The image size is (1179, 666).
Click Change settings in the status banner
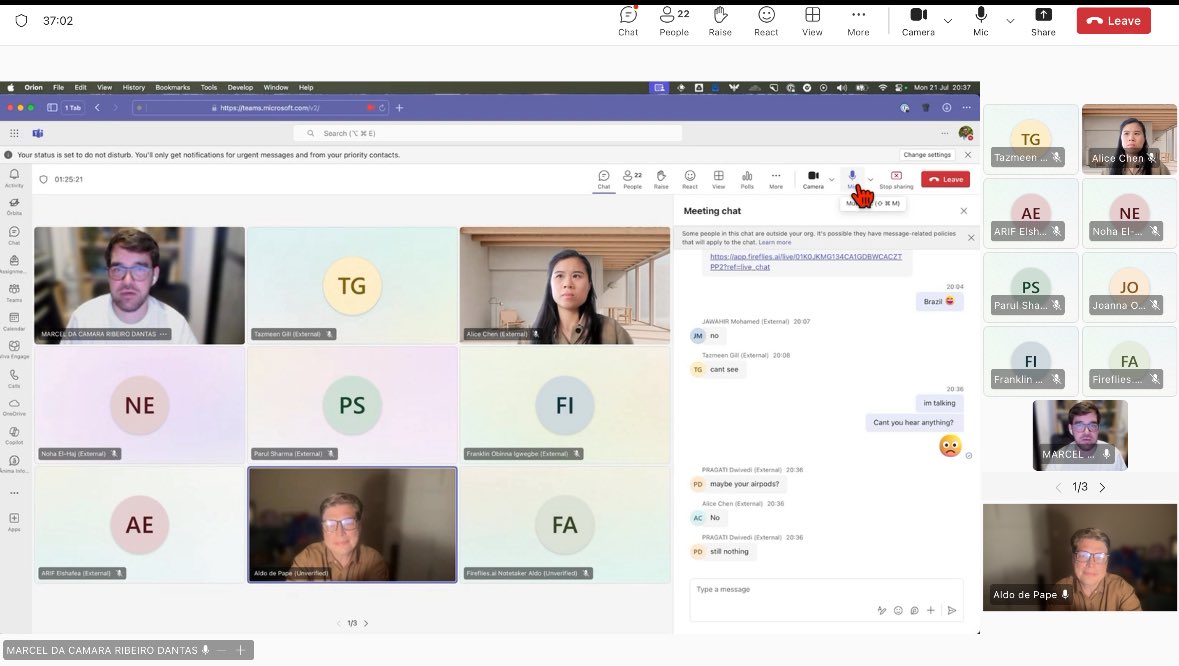coord(927,155)
